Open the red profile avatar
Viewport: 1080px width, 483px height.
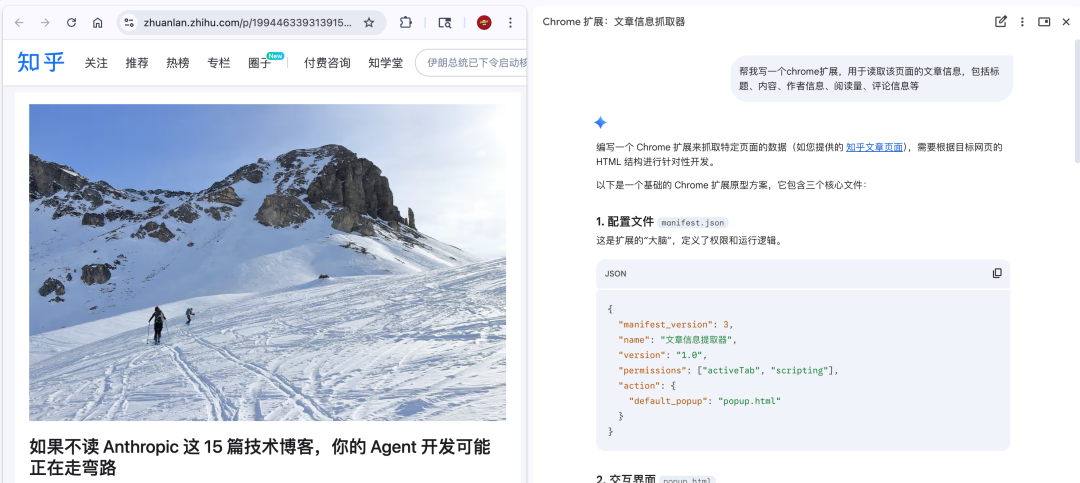tap(484, 23)
